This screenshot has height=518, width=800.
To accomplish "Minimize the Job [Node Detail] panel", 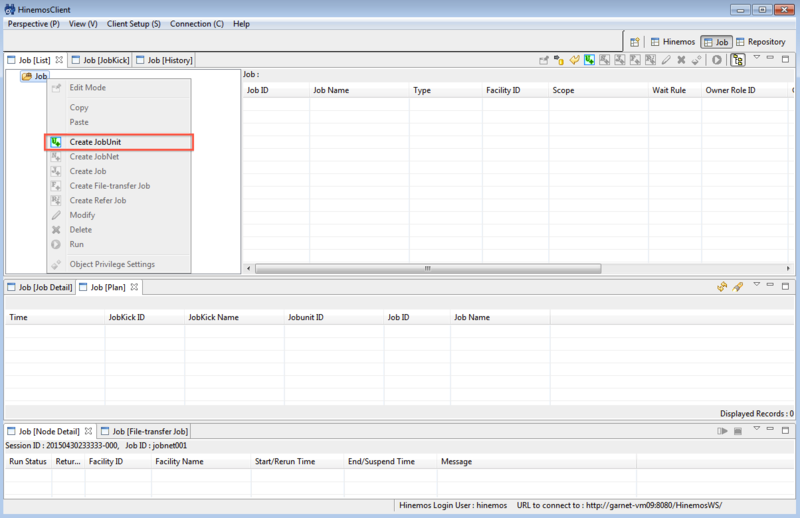I will (770, 429).
